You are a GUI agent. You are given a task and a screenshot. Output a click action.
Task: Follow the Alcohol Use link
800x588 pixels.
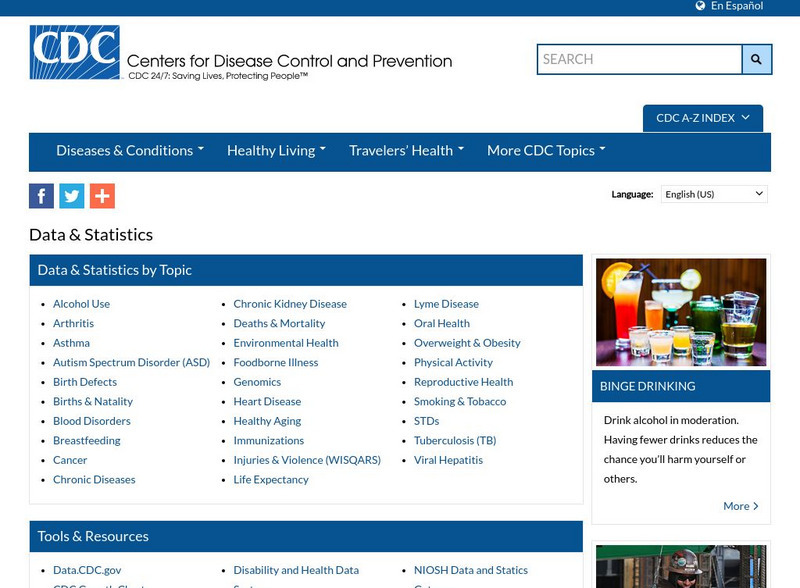pyautogui.click(x=81, y=303)
